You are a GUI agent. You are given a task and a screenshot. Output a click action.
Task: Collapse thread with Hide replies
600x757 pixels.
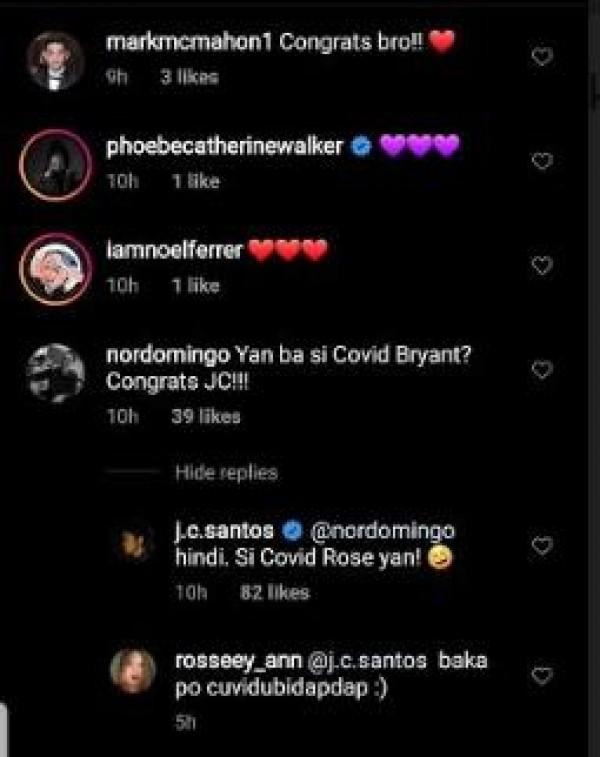click(x=226, y=473)
